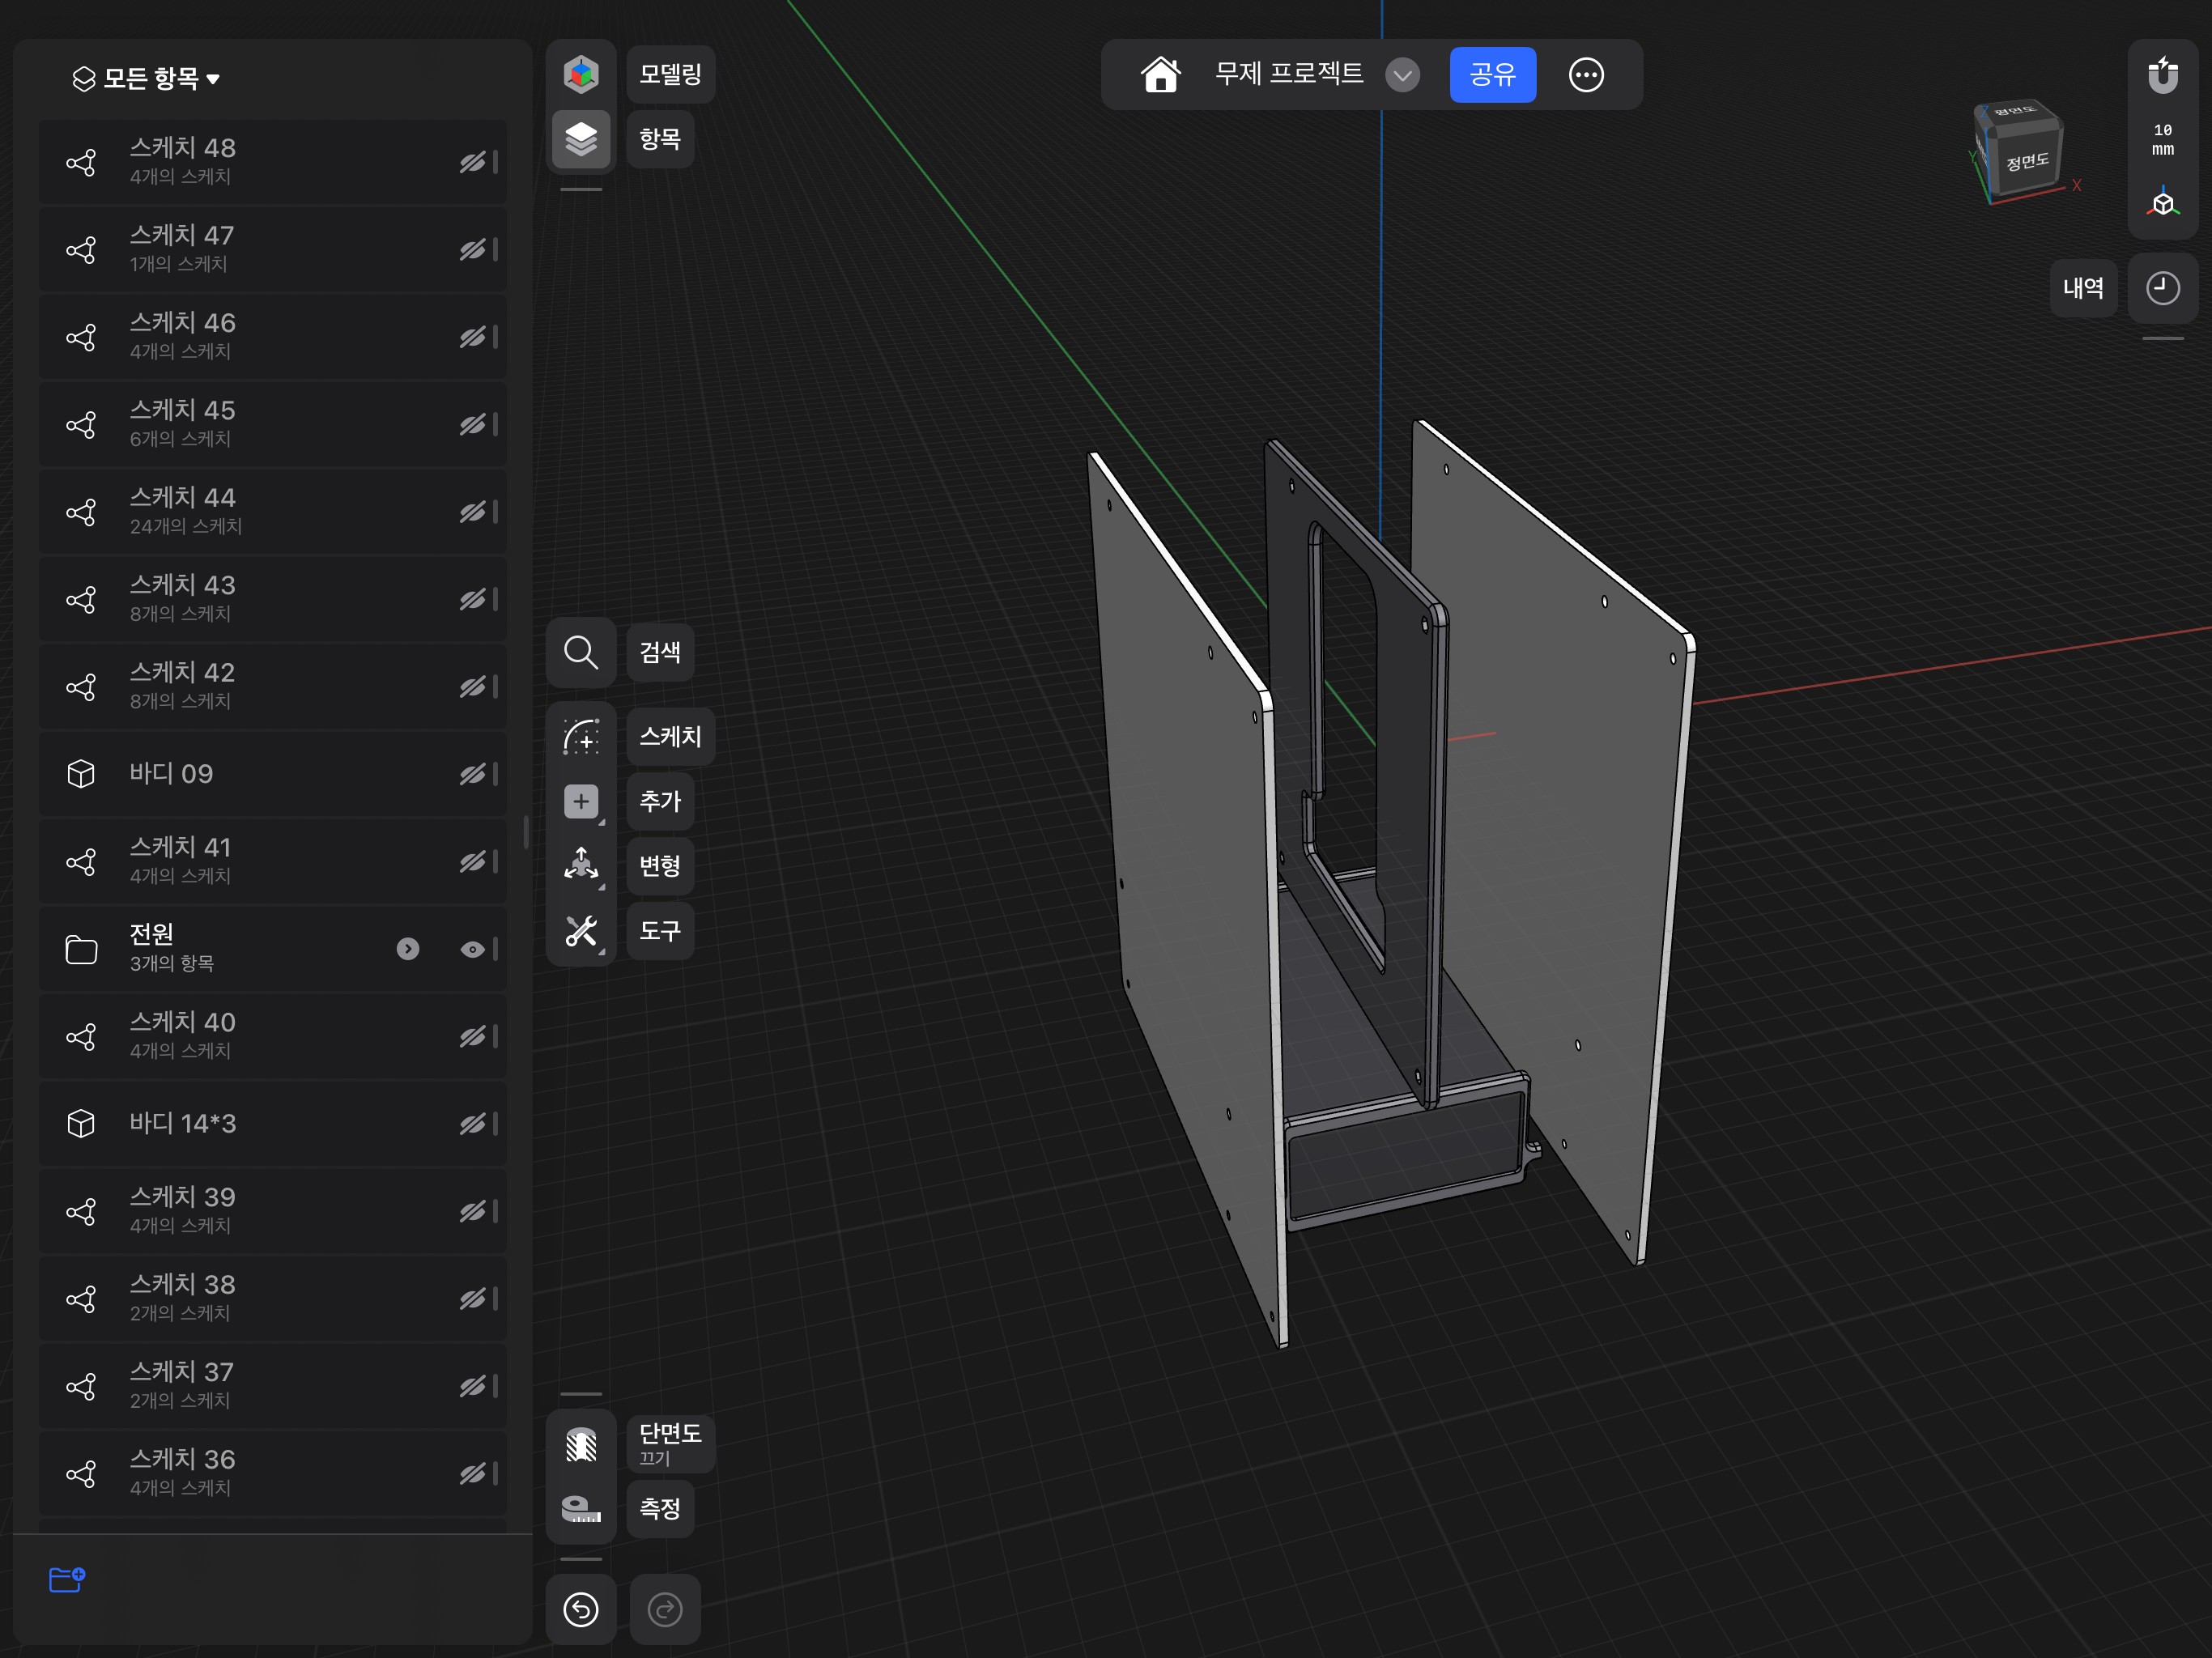Click the Undo arrow button
2212x1658 pixels.
(581, 1609)
